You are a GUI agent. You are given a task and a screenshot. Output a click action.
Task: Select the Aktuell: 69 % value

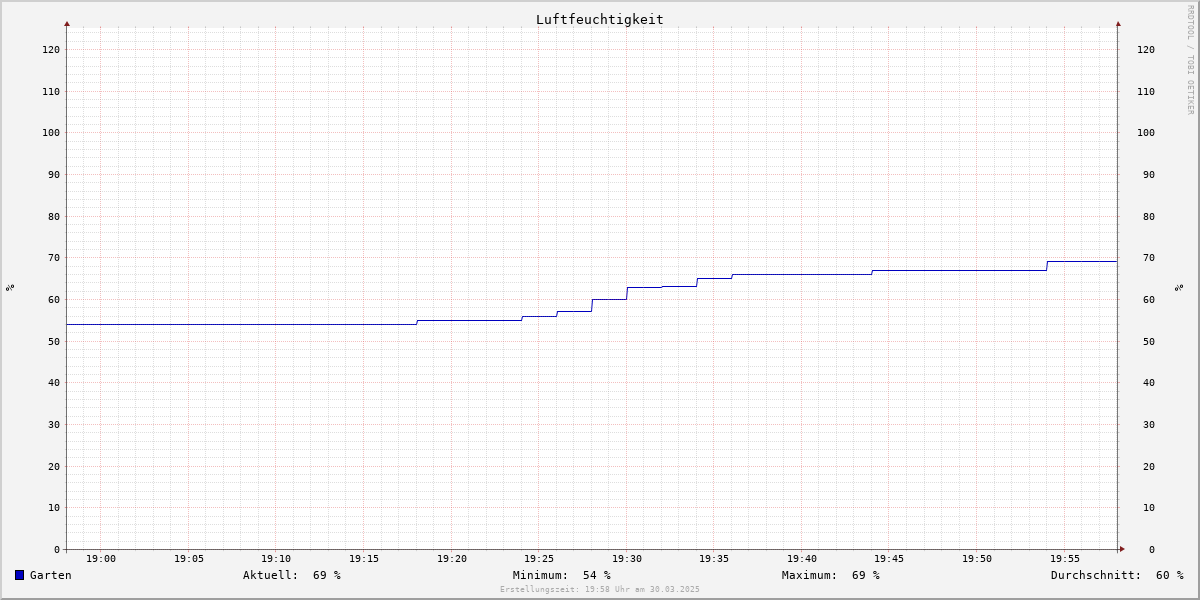(x=292, y=575)
